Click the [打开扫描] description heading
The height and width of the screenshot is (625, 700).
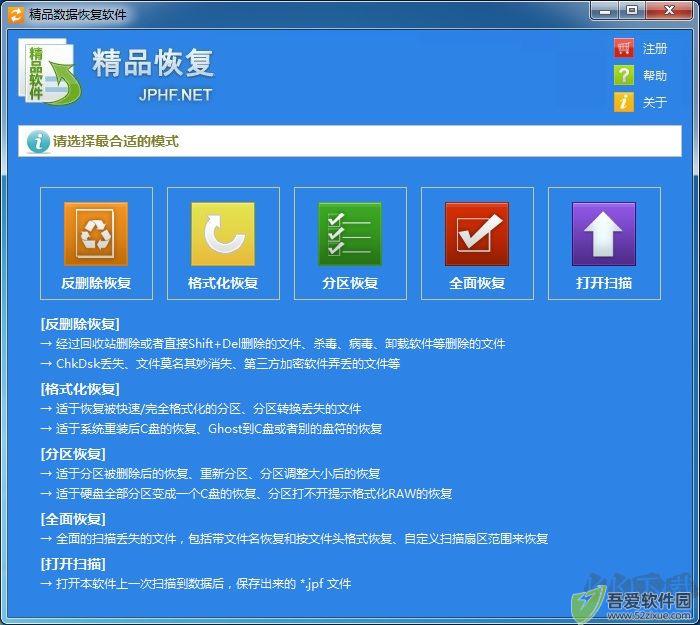73,564
